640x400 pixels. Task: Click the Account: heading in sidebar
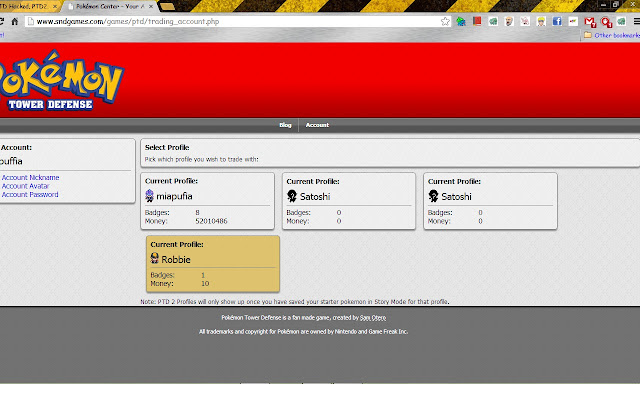tap(16, 147)
